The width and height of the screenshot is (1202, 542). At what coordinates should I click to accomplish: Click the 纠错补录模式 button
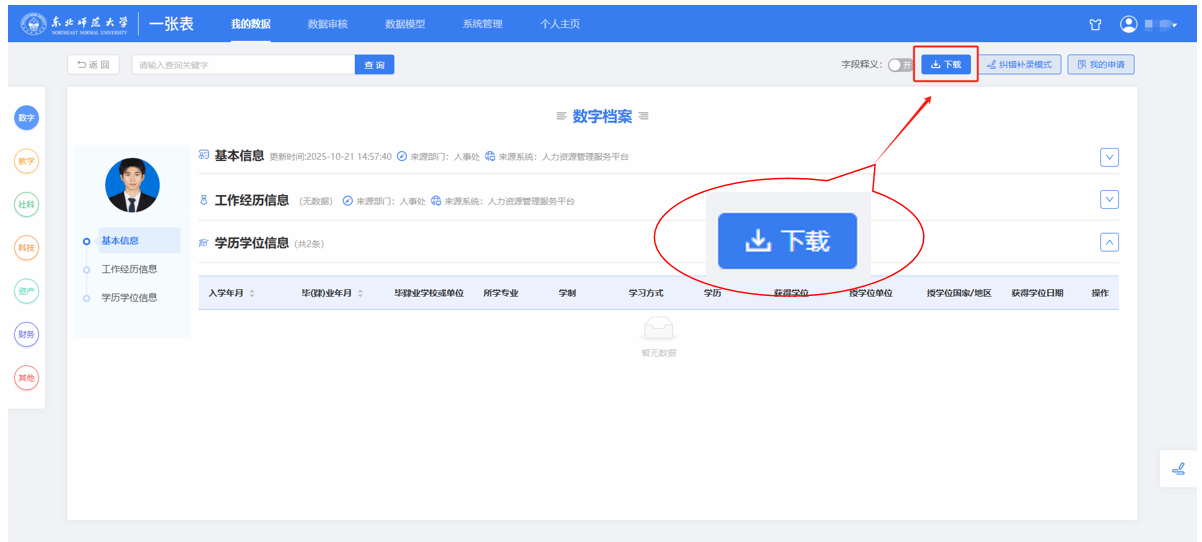(1019, 65)
